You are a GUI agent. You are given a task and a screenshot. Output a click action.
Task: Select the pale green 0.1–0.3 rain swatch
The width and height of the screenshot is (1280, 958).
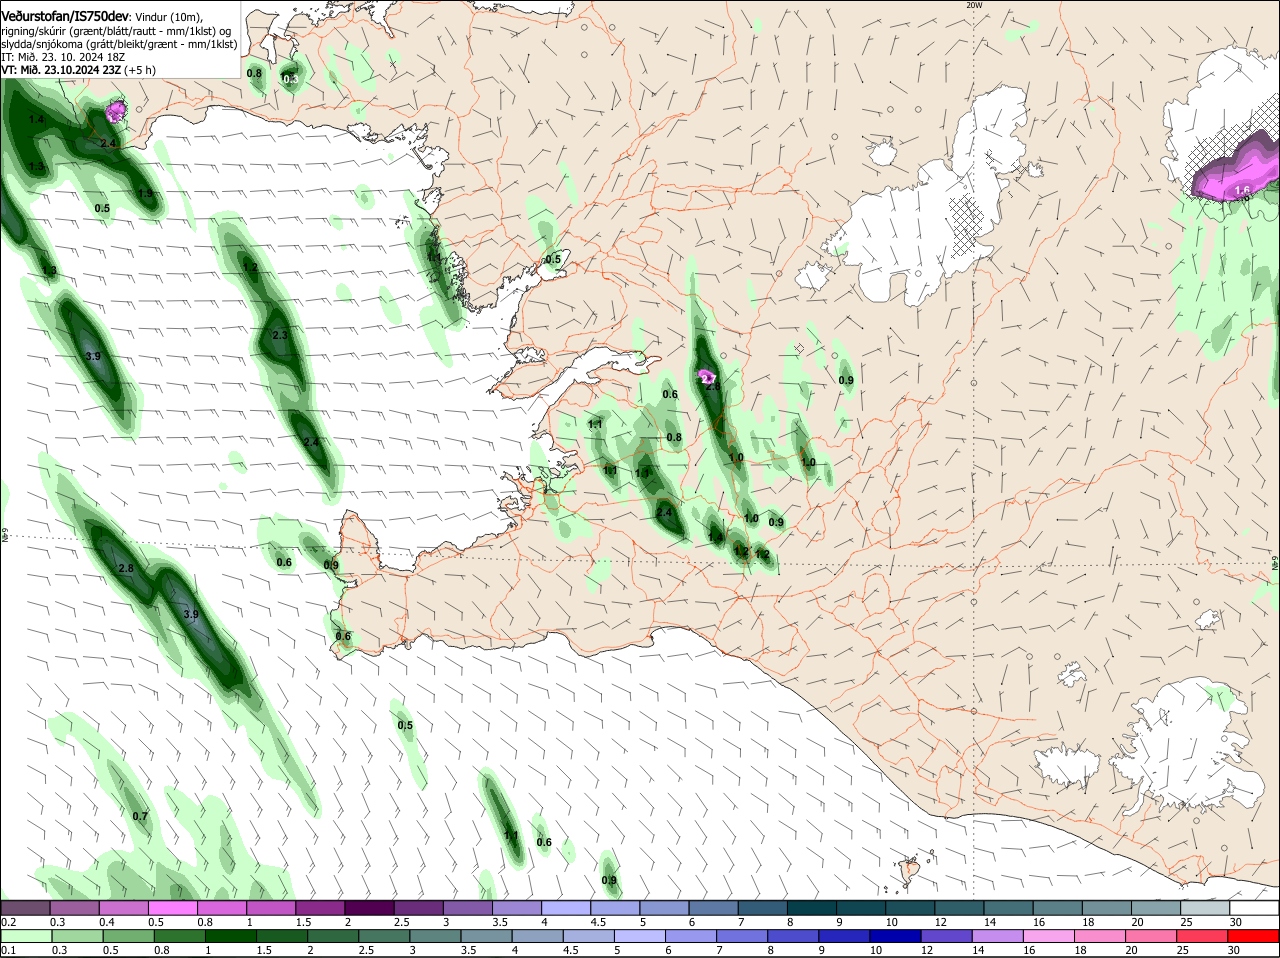pos(28,936)
